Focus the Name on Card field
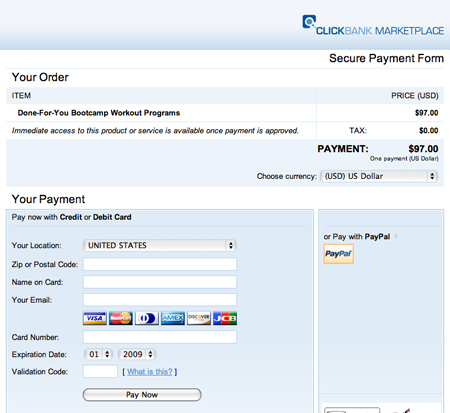Image resolution: width=450 pixels, height=413 pixels. [160, 282]
